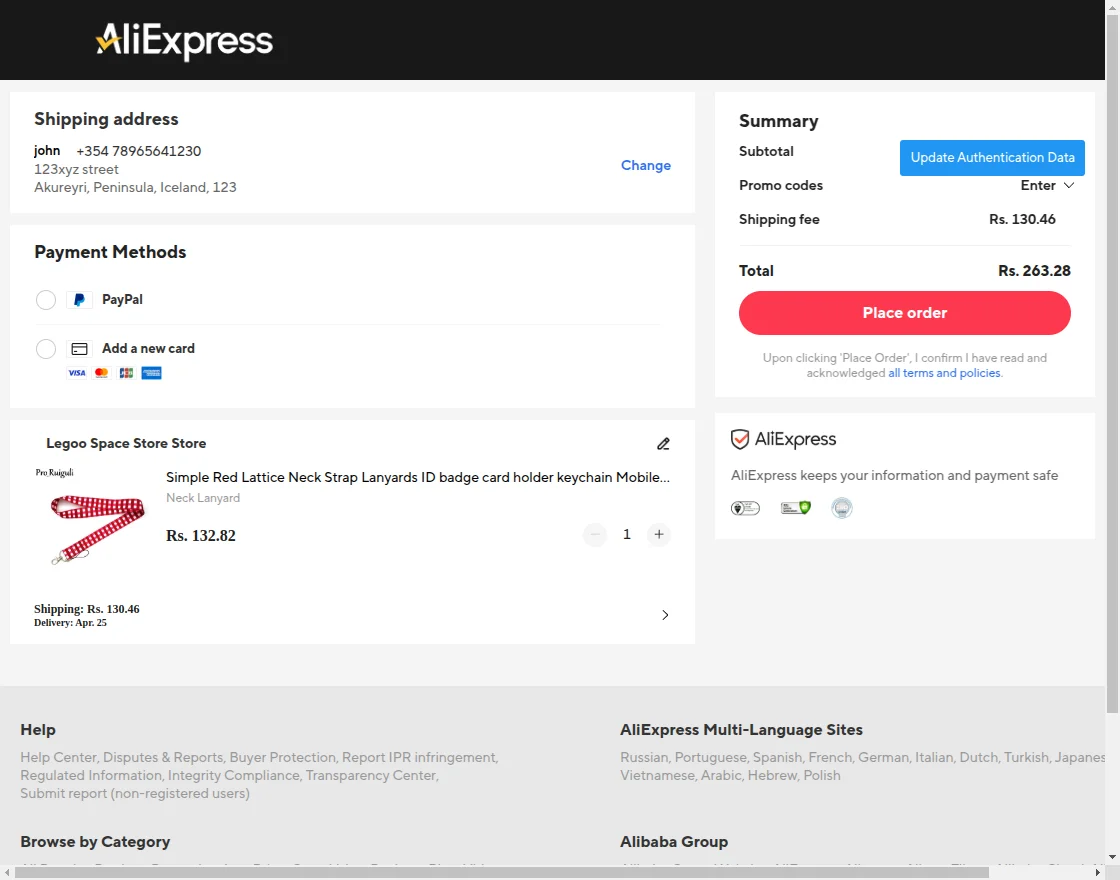The image size is (1120, 880).
Task: Click Update Authentication Data button
Action: click(x=992, y=158)
